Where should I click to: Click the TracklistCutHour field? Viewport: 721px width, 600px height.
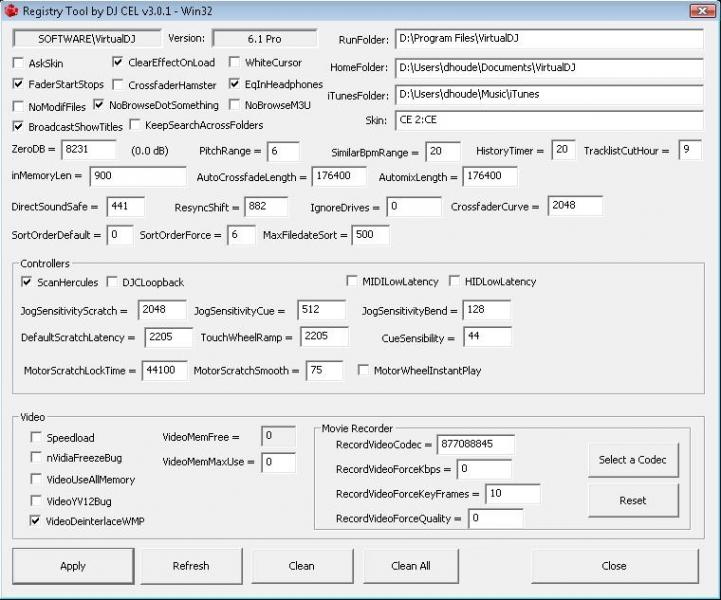pos(690,150)
